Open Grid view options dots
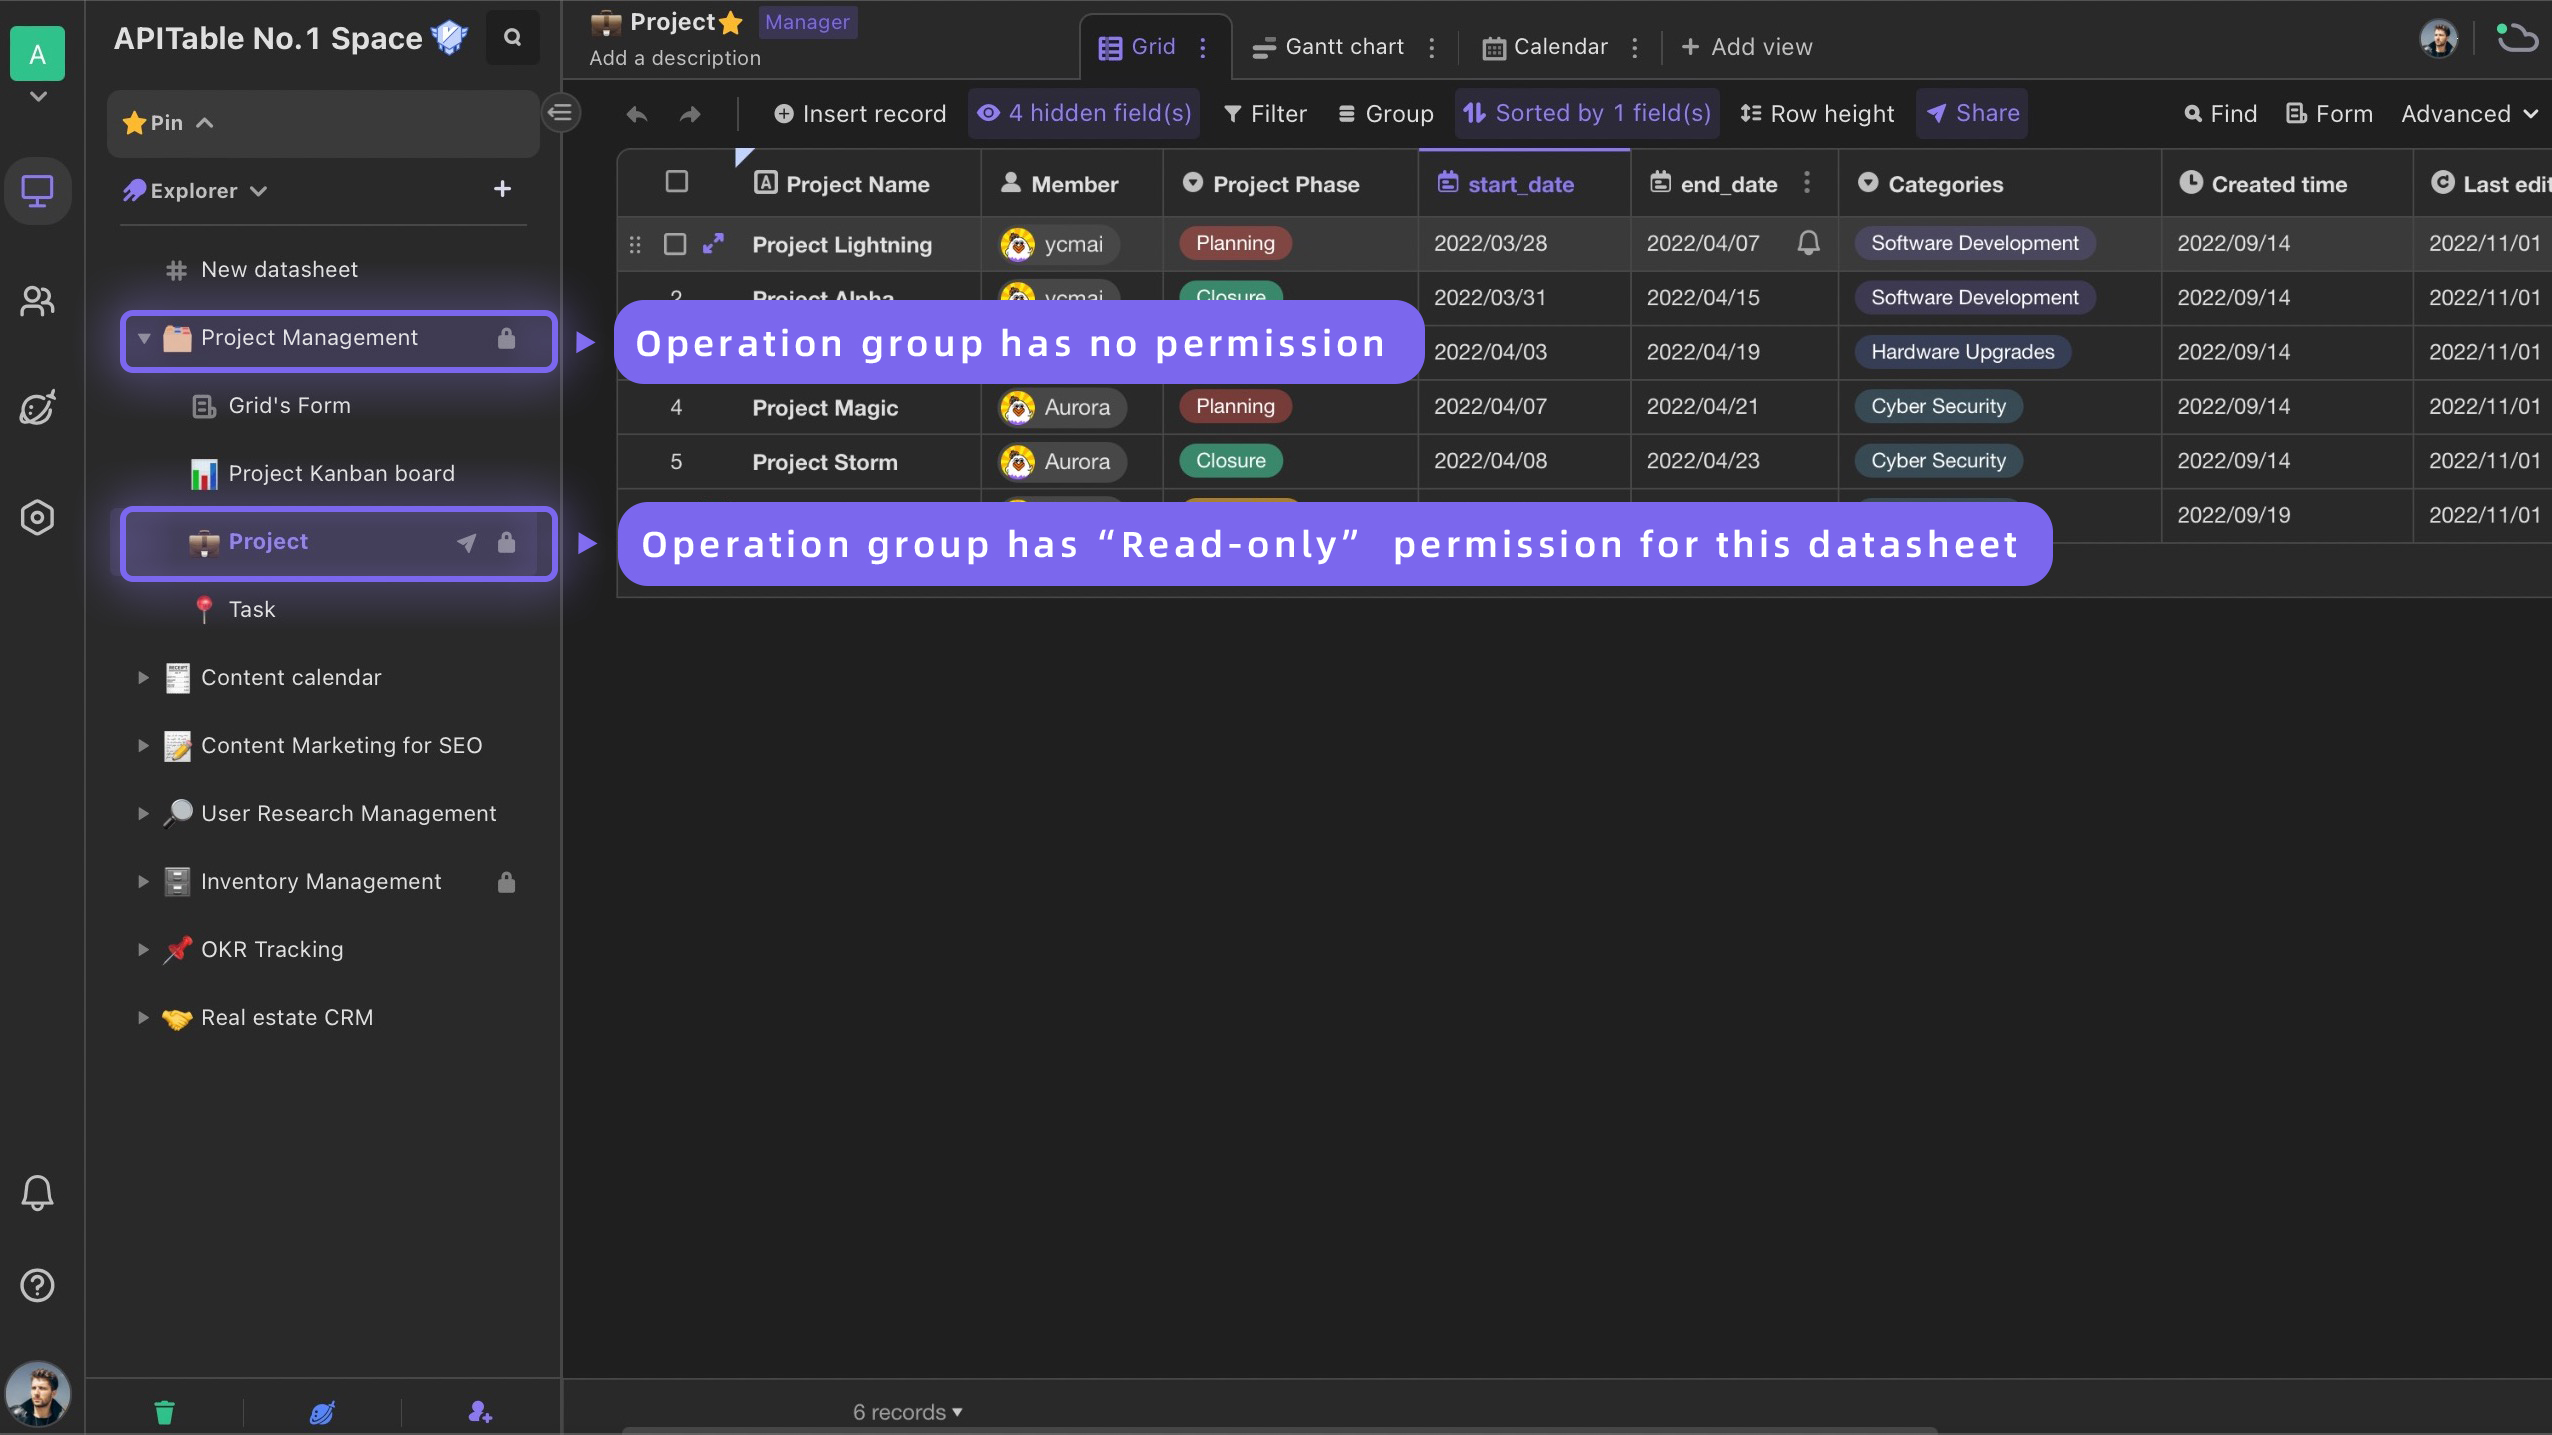2552x1435 pixels. 1203,47
